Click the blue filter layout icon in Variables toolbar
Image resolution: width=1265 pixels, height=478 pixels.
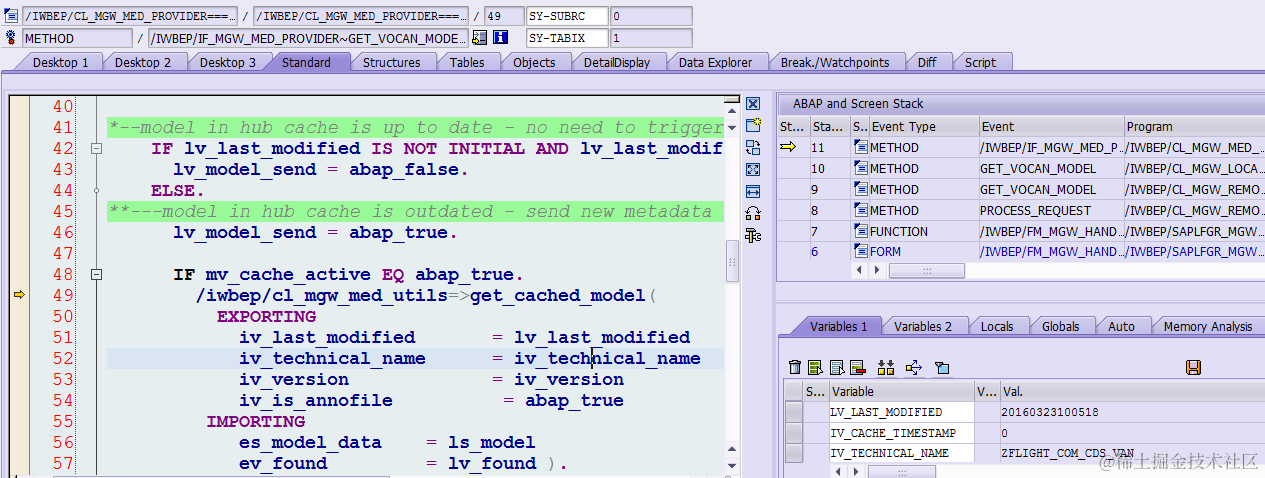click(x=941, y=368)
